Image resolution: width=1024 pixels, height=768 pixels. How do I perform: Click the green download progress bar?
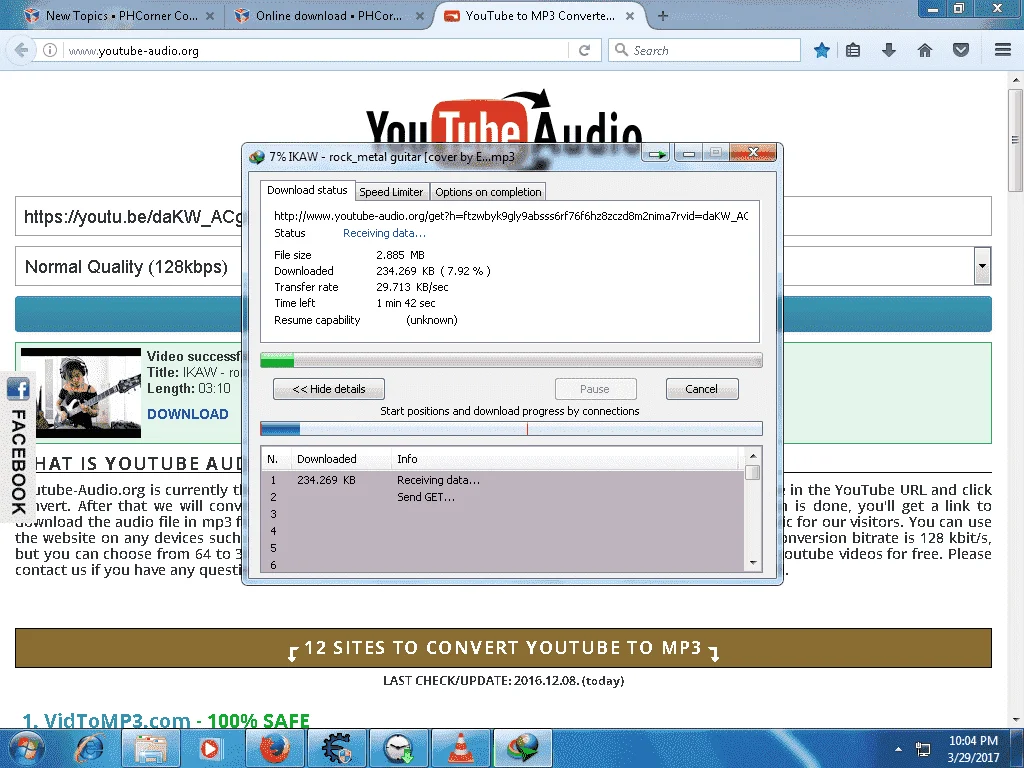coord(511,360)
